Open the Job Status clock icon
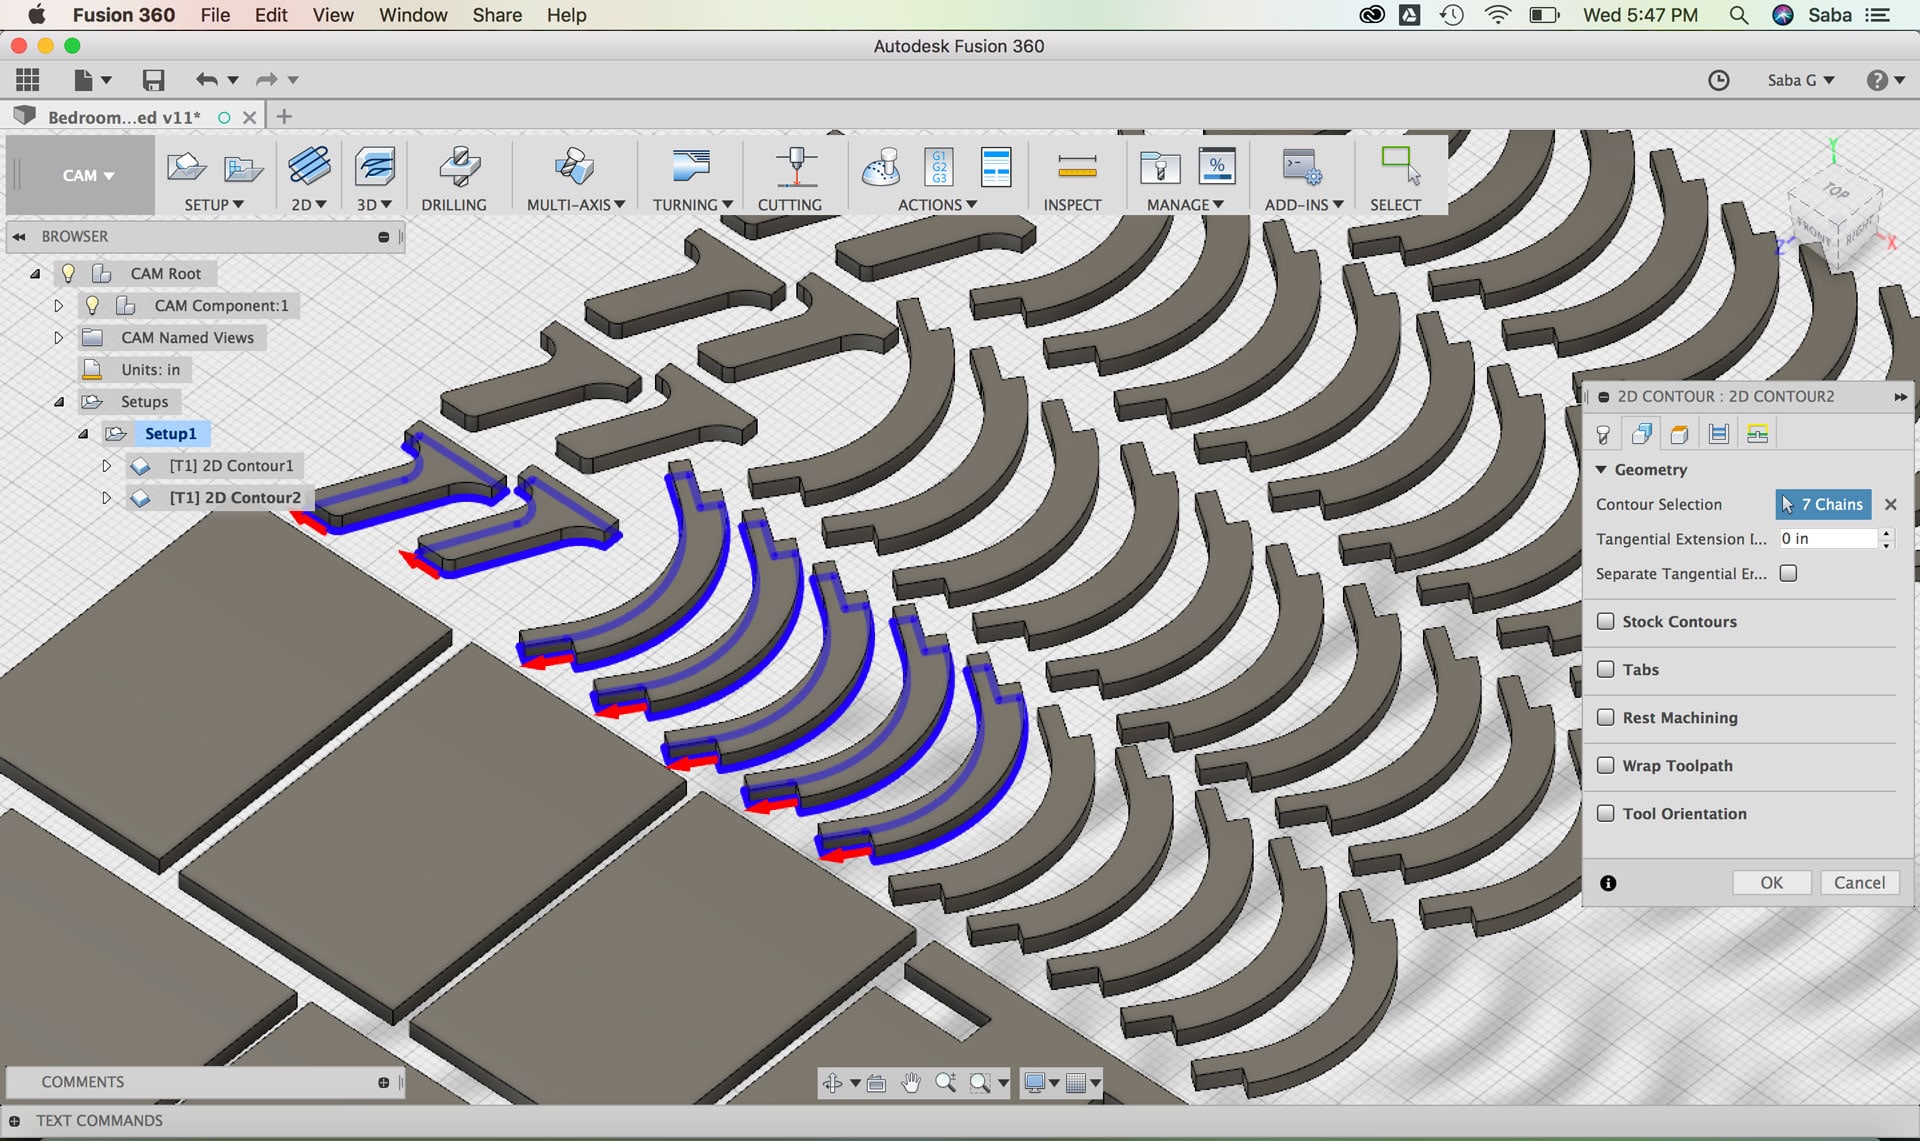Image resolution: width=1920 pixels, height=1141 pixels. [x=1718, y=80]
